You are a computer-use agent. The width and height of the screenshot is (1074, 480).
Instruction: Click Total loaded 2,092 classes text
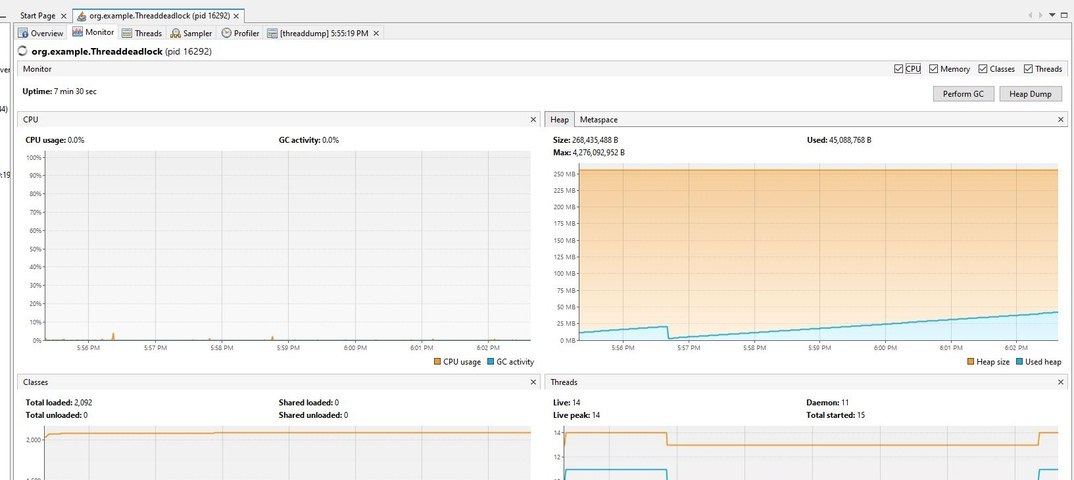click(x=59, y=402)
